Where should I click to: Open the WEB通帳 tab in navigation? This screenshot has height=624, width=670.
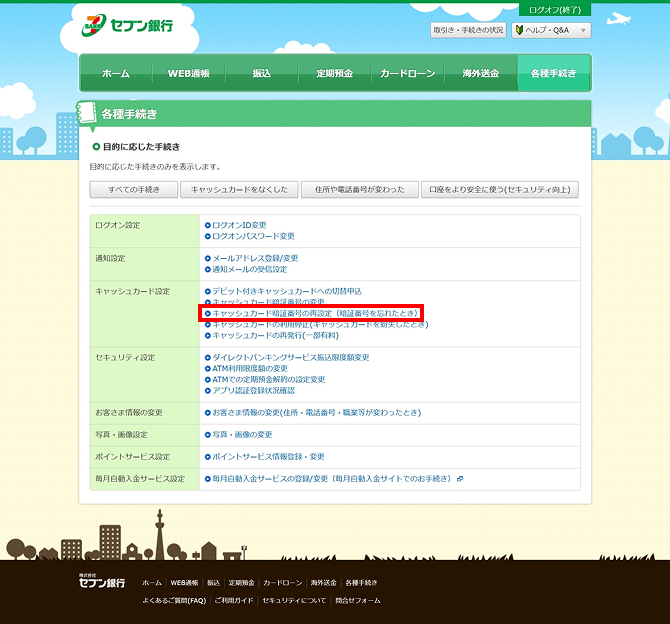click(189, 74)
